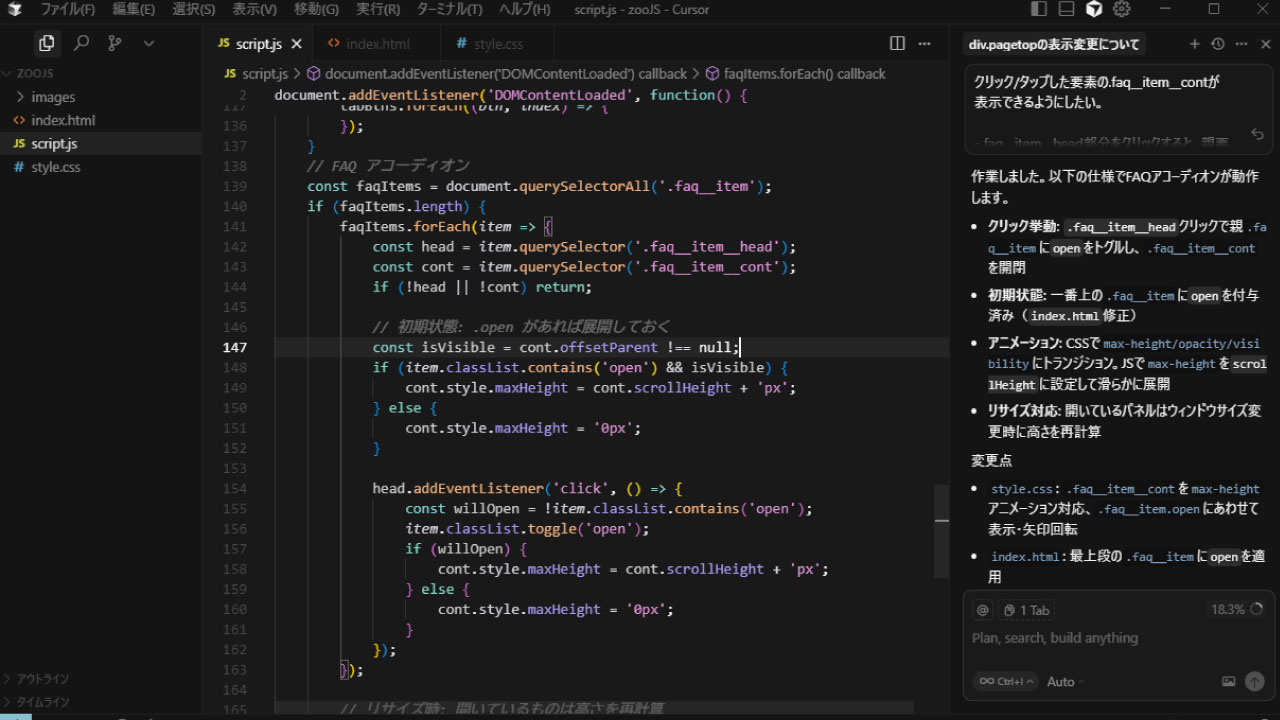Expand the タイムライン section
1280x720 pixels.
click(x=100, y=702)
